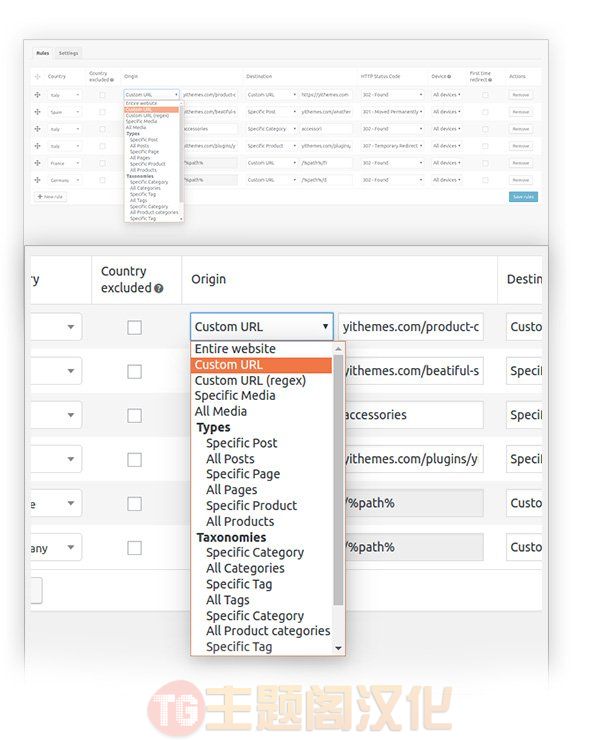
Task: Grab the drag handle of the Italy accessories row
Action: (37, 129)
